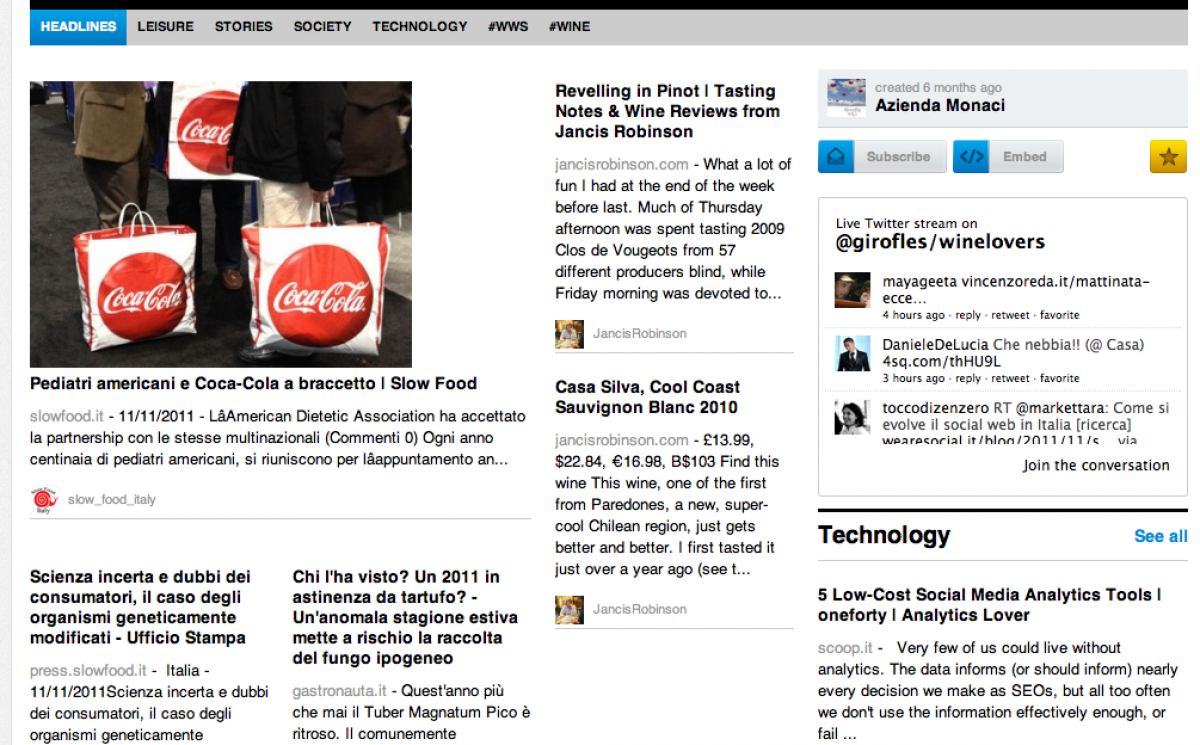Click mayageeta's tweet avatar
The height and width of the screenshot is (745, 1200).
[x=852, y=290]
